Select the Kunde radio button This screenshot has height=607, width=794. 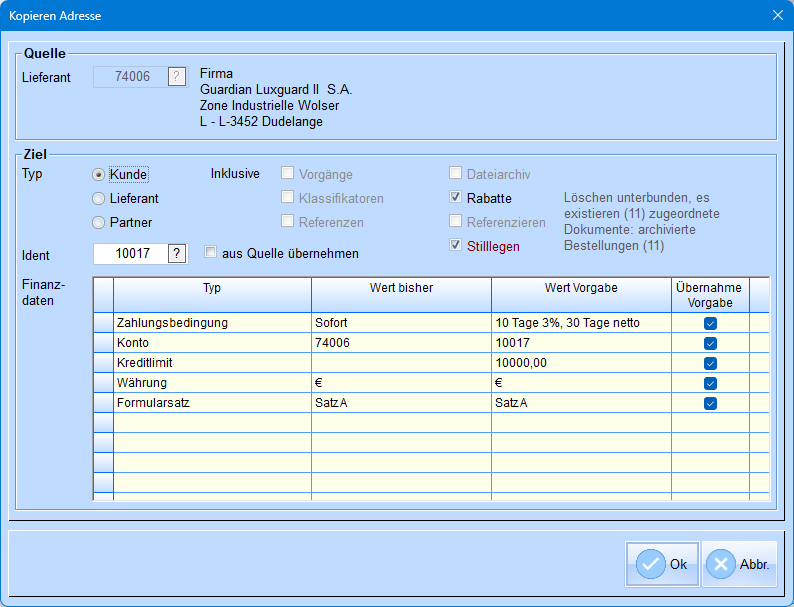point(98,175)
